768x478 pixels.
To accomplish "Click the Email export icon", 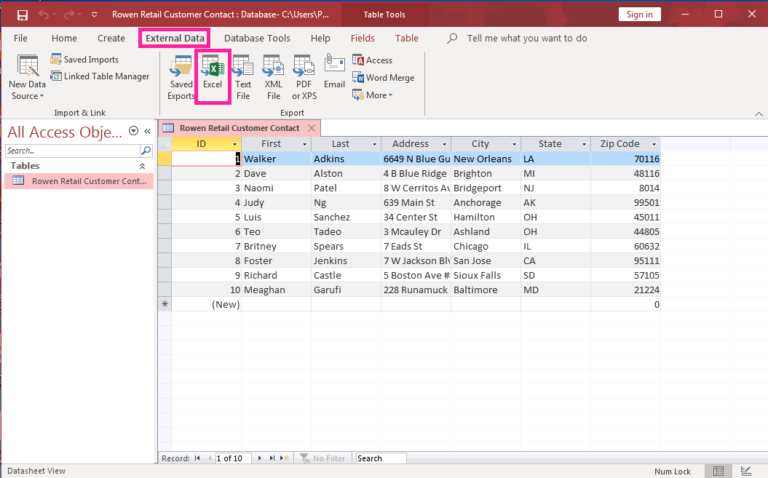I will pos(334,72).
